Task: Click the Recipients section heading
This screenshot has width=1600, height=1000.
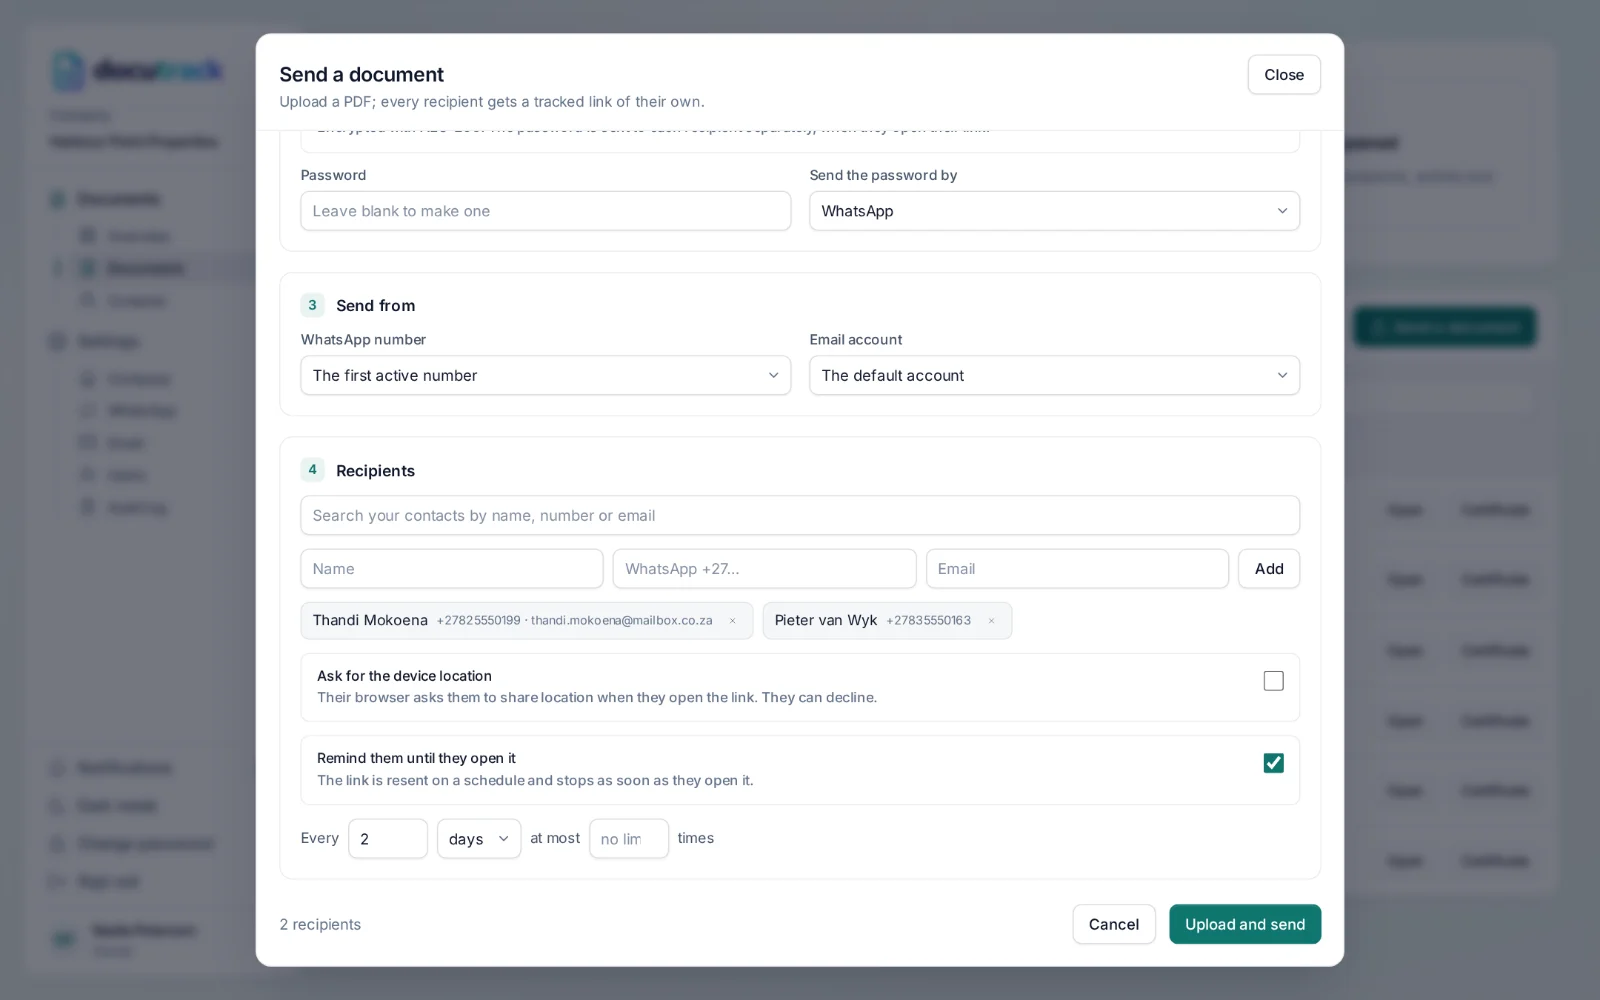Action: coord(375,471)
